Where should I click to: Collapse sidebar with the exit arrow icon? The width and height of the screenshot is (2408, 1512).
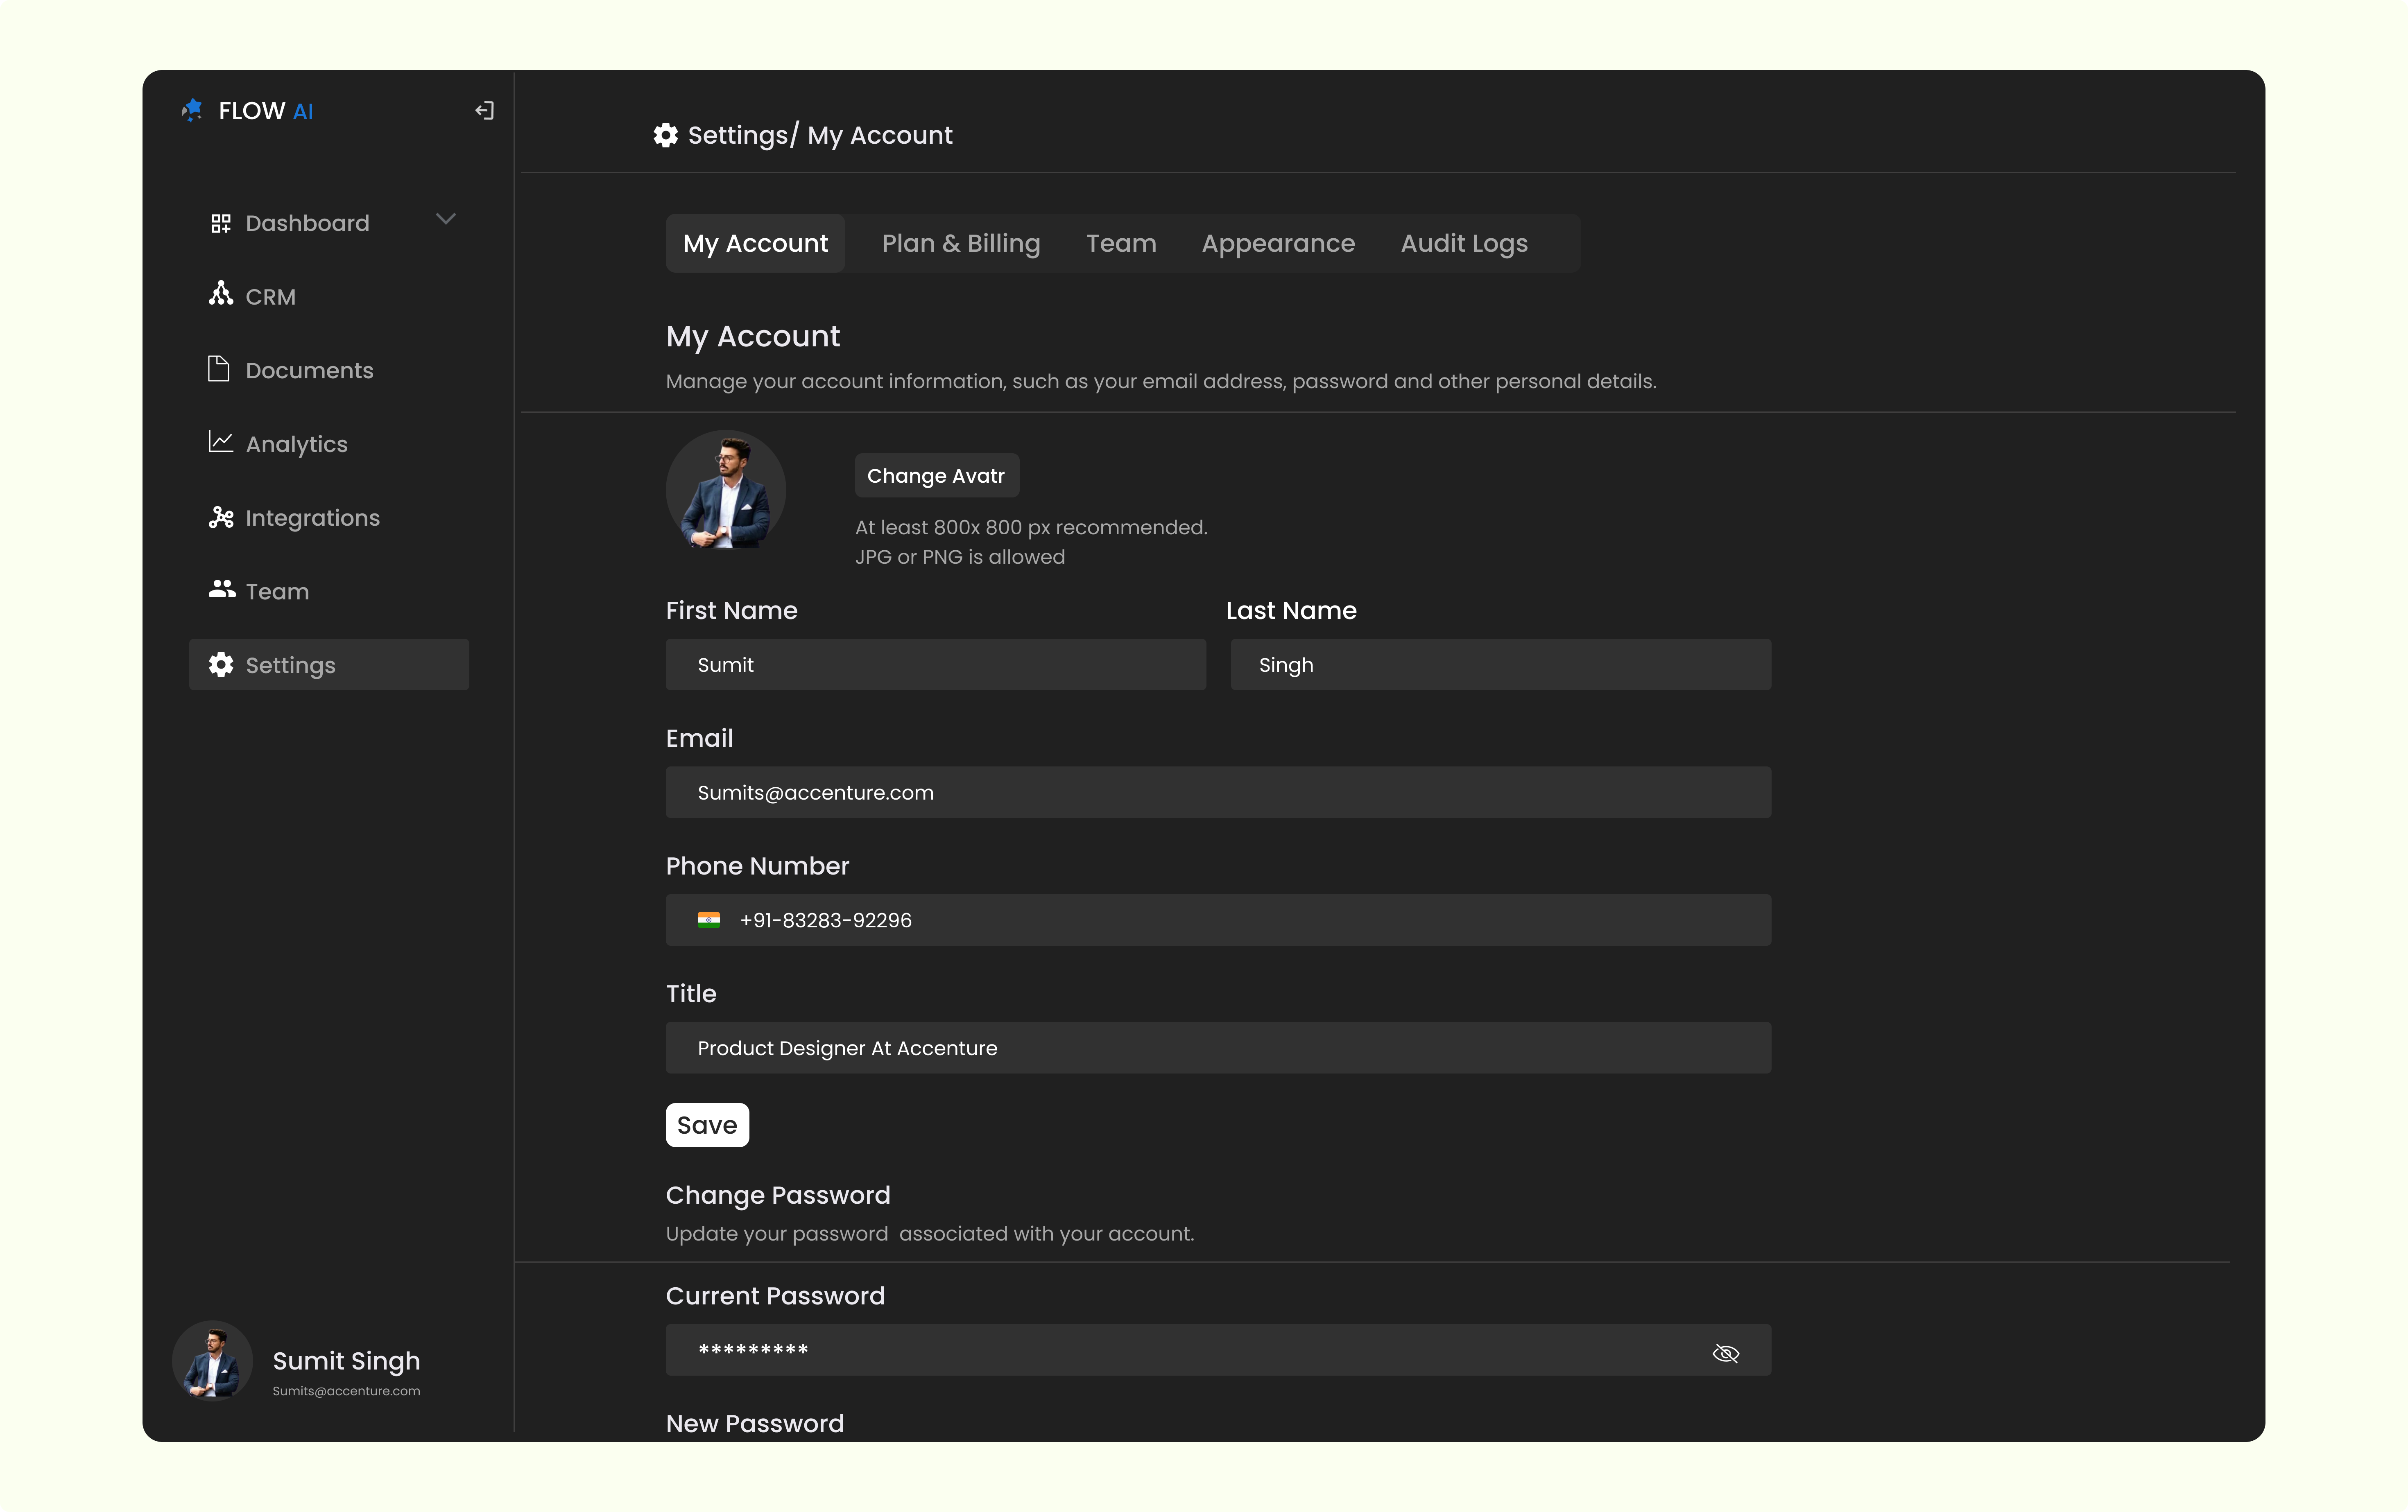(x=484, y=110)
